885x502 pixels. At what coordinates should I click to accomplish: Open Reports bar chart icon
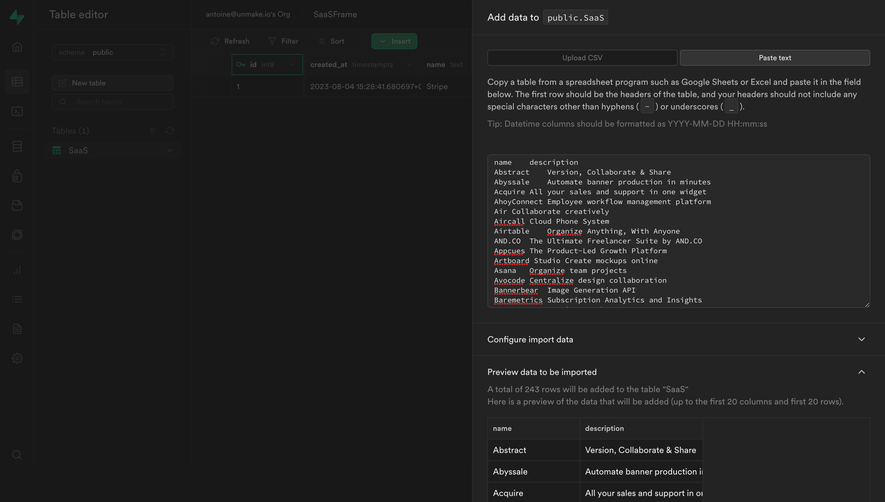[17, 270]
